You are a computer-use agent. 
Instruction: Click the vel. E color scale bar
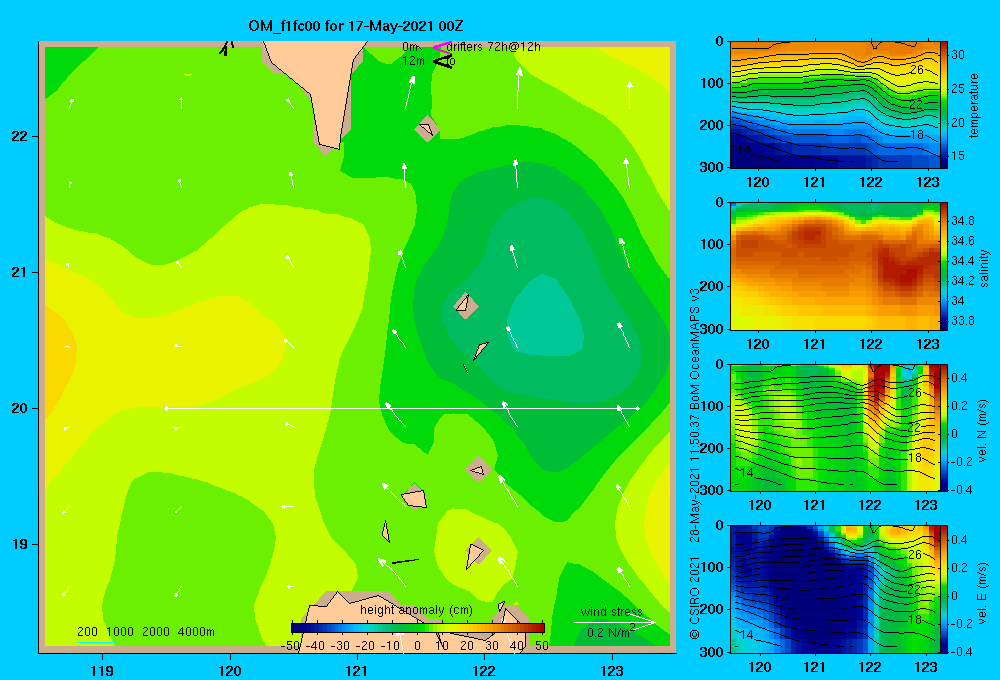click(x=944, y=589)
